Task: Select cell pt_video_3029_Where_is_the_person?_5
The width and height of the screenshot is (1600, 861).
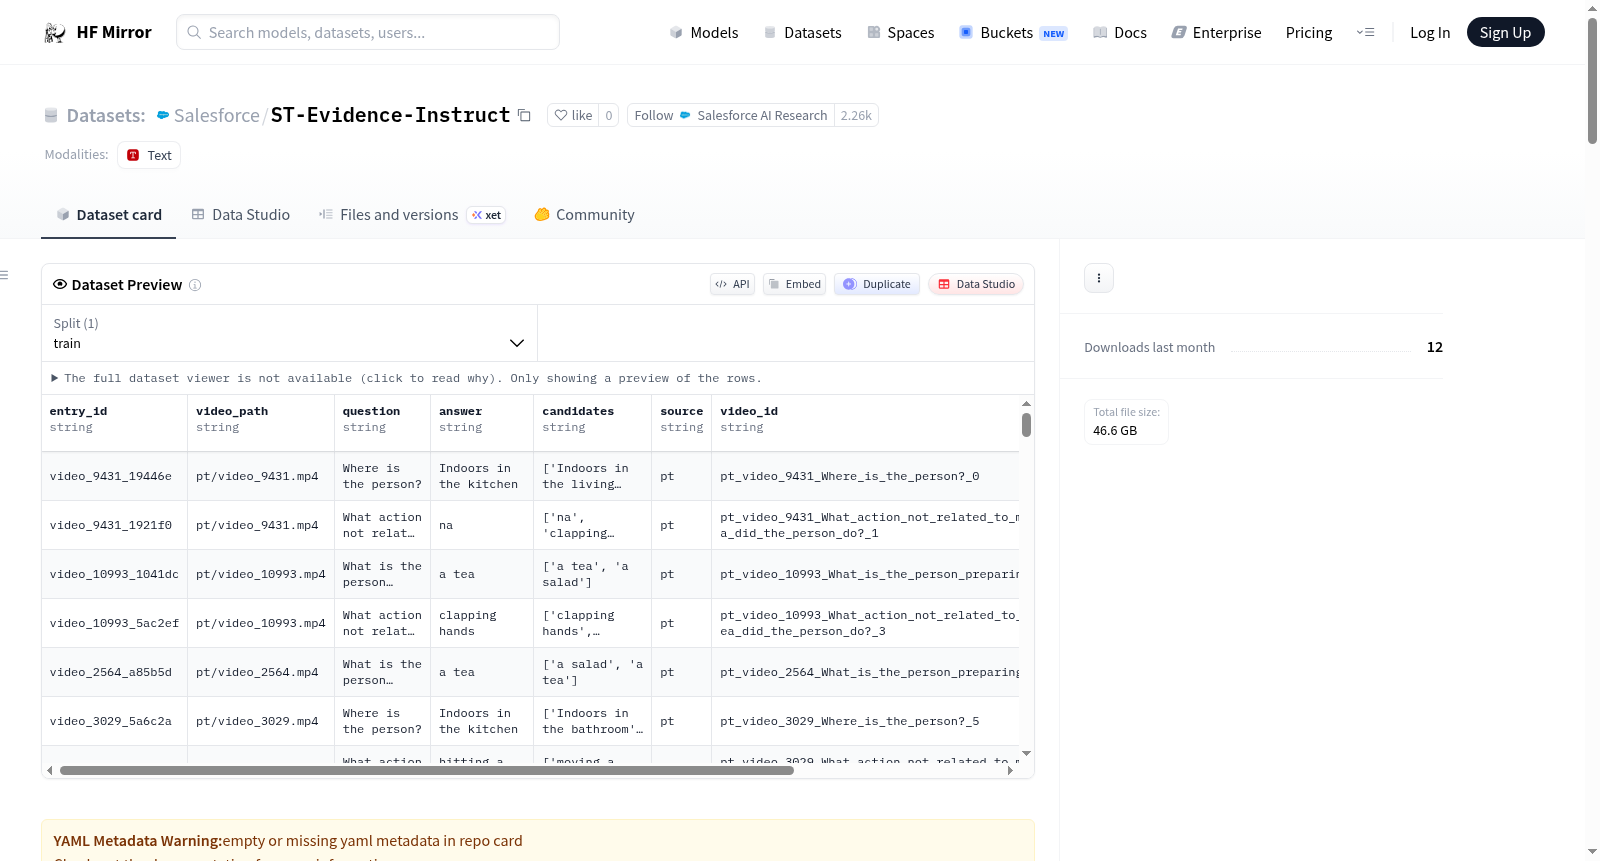Action: click(865, 722)
